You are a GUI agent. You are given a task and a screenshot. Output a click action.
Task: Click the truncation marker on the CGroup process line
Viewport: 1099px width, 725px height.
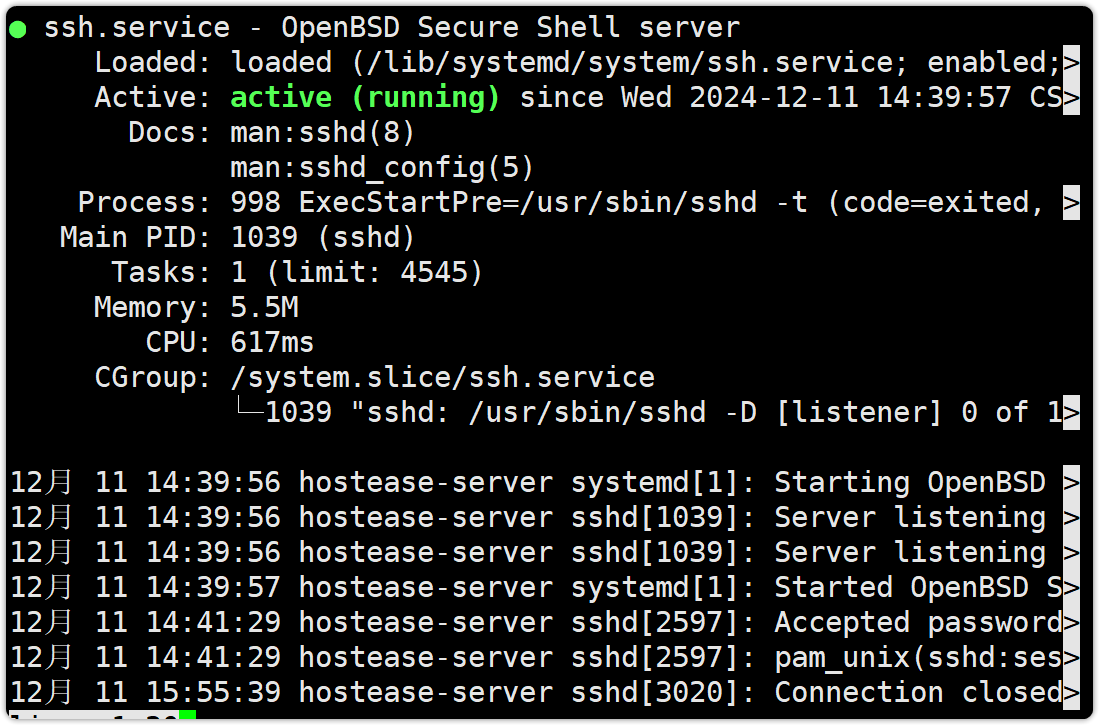click(1071, 412)
